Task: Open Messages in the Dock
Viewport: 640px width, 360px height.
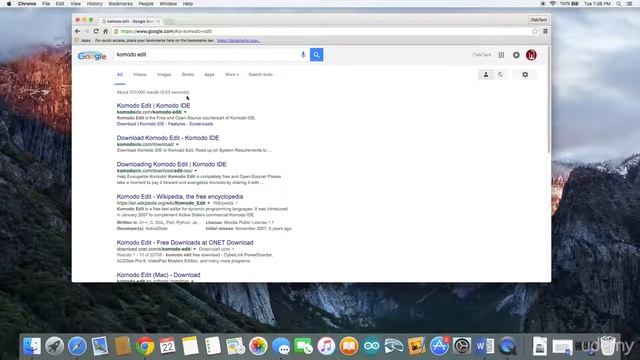Action: (281, 346)
